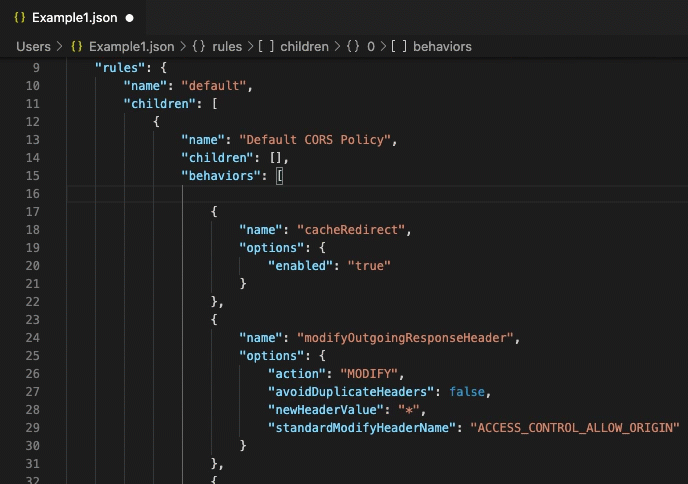Click the "default" value on line 10
The image size is (688, 484).
(214, 86)
